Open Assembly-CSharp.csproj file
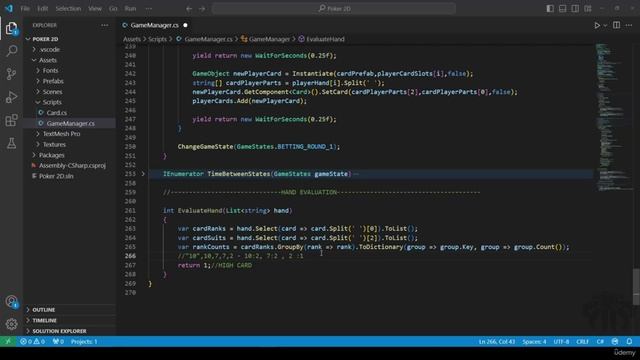The image size is (640, 360). (x=69, y=166)
